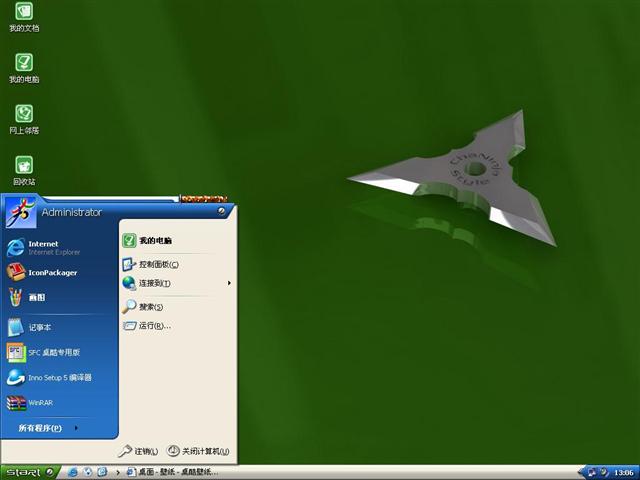
Task: Click the third quick launch icon
Action: coord(102,472)
